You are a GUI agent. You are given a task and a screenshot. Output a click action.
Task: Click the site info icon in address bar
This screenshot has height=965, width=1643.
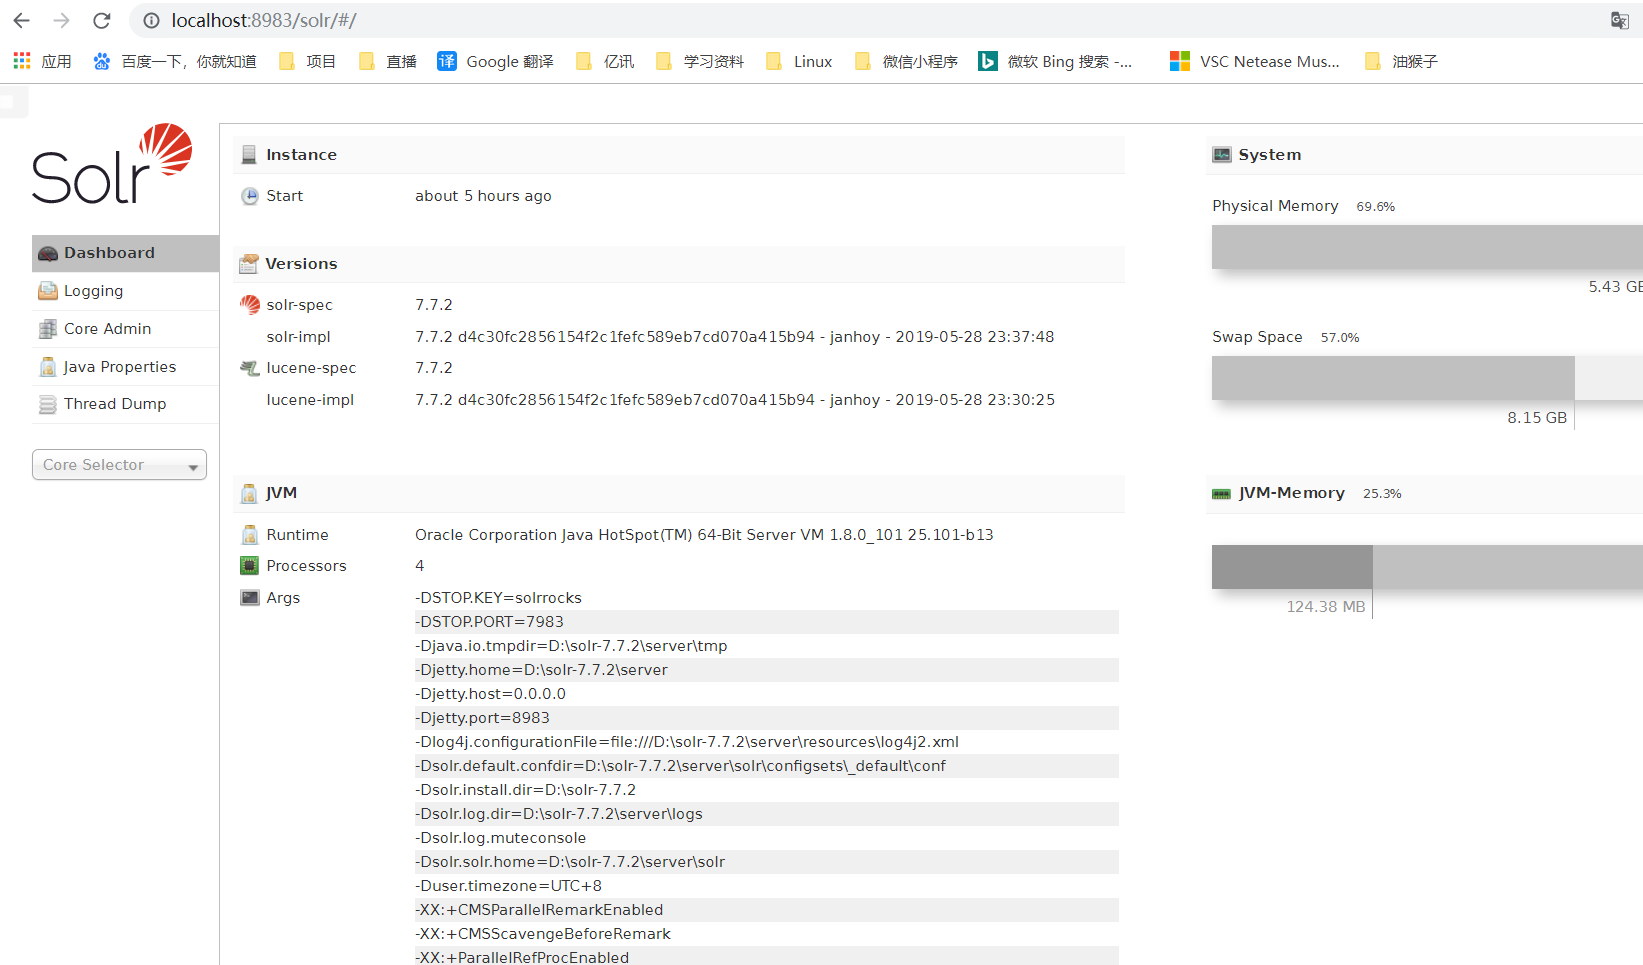pos(151,20)
